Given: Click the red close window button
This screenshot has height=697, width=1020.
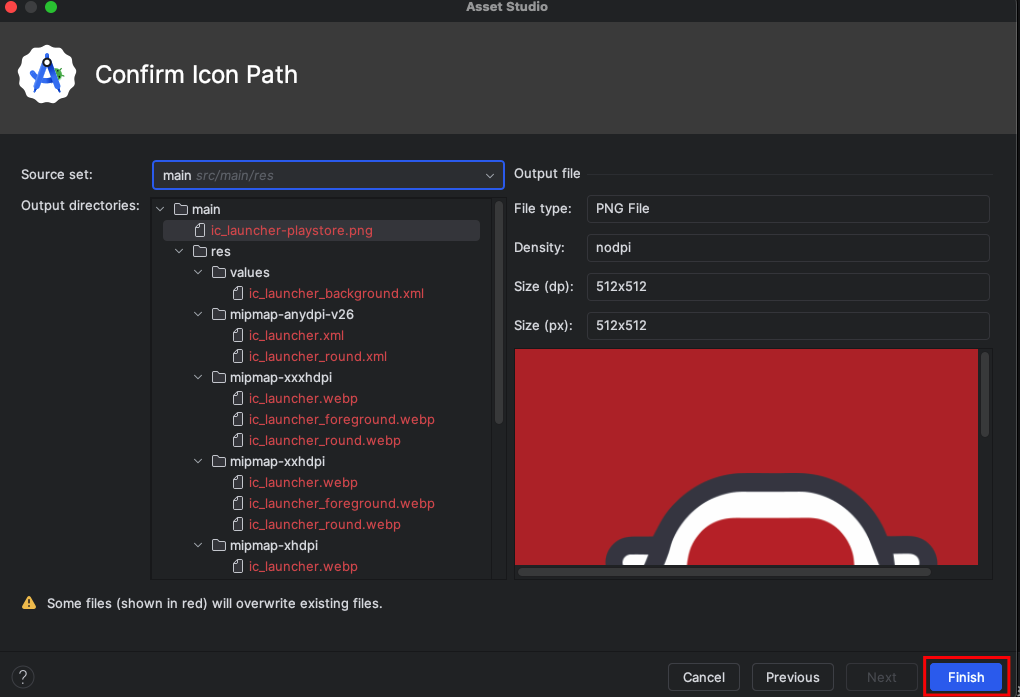Looking at the screenshot, I should (10, 7).
